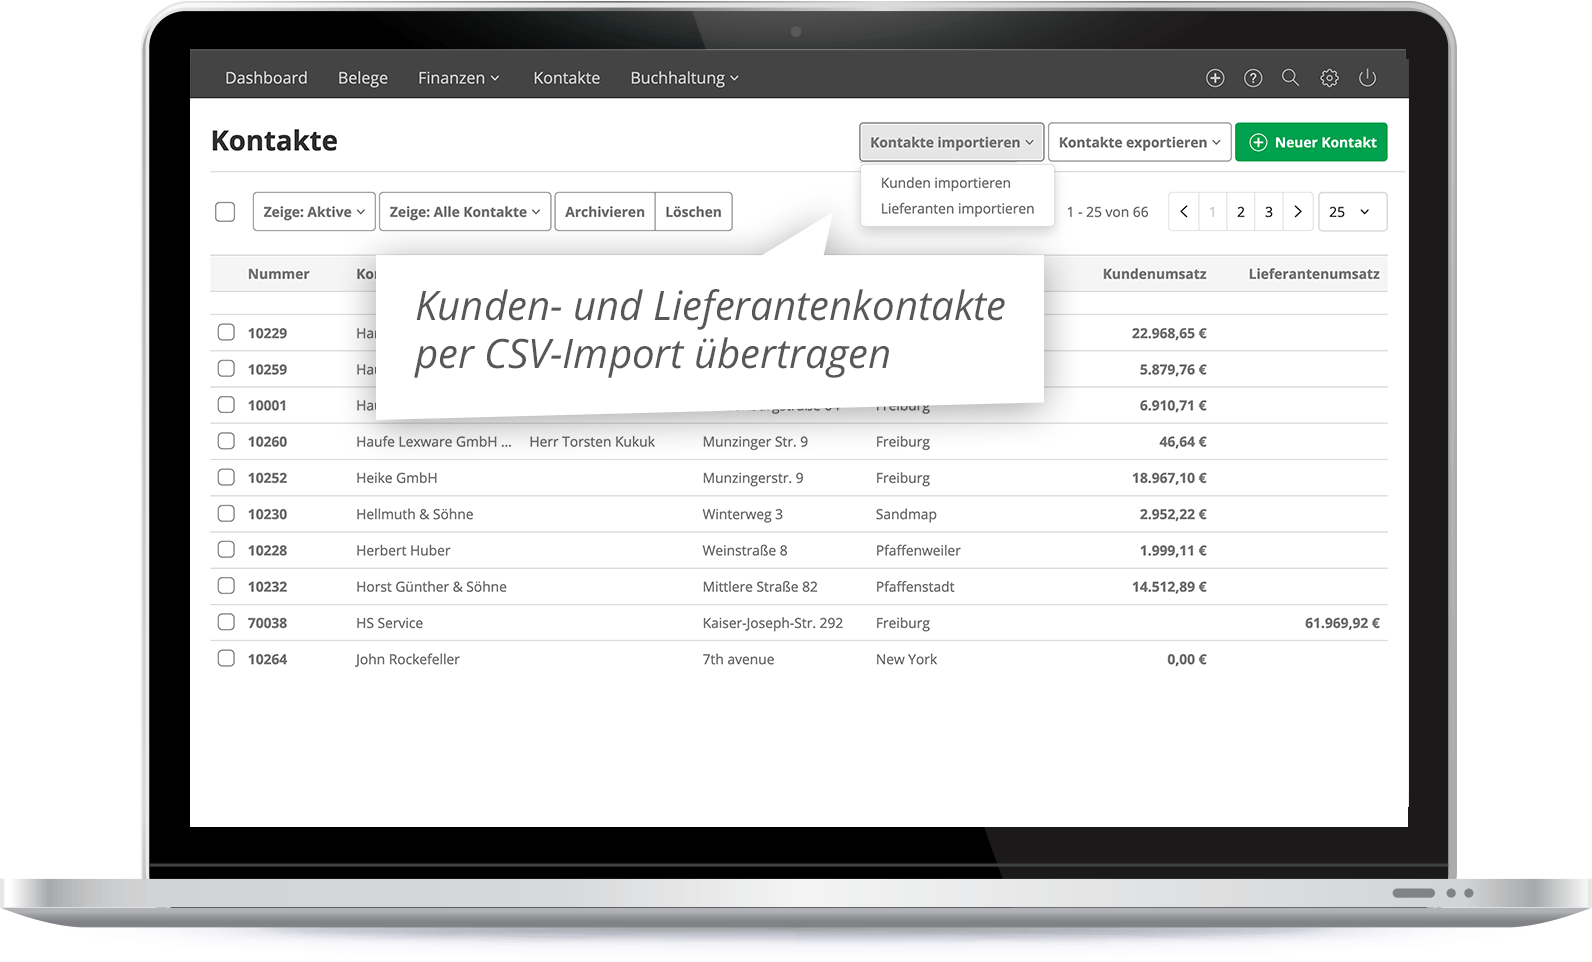Open the Finanzen navigation menu
Viewport: 1592px width, 962px height.
point(458,78)
